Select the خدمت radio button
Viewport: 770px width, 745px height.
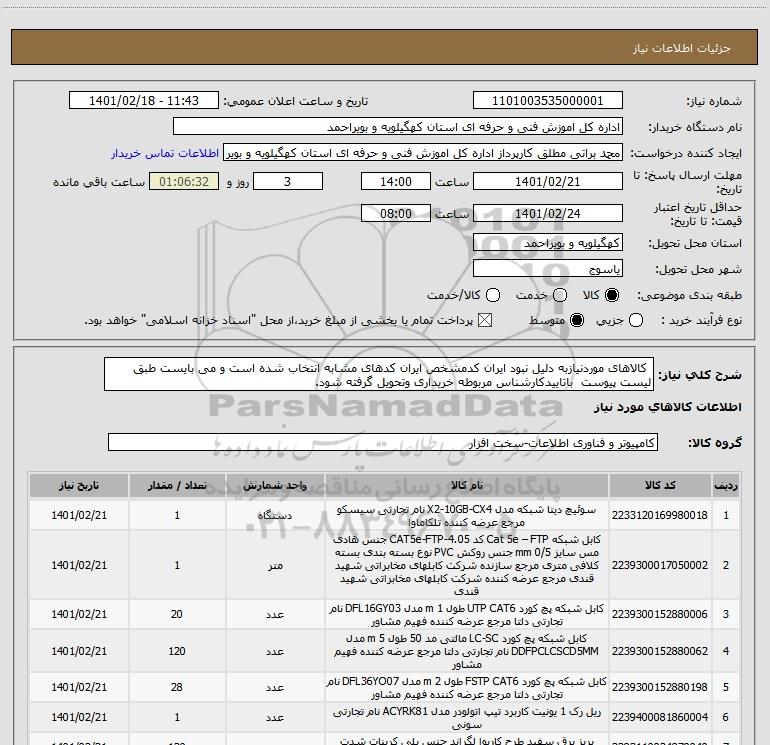[x=560, y=295]
